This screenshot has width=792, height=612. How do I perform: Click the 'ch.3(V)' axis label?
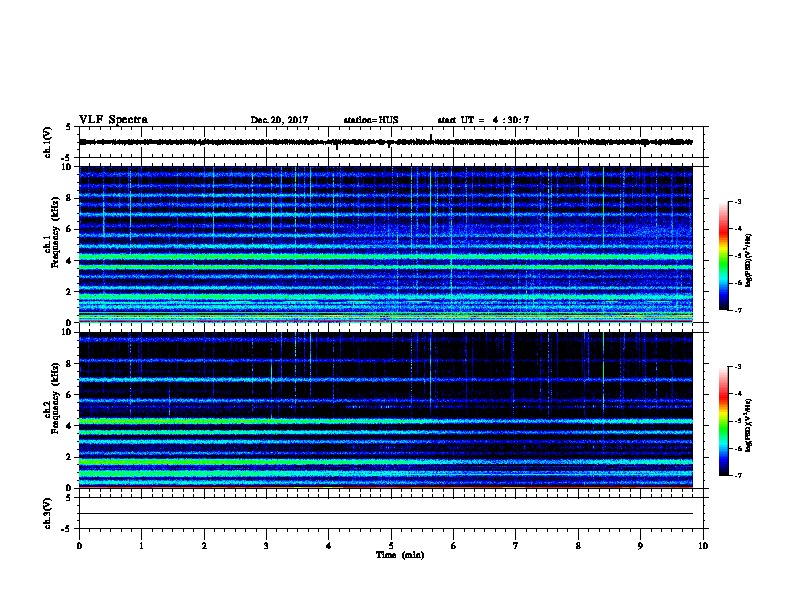tap(48, 513)
